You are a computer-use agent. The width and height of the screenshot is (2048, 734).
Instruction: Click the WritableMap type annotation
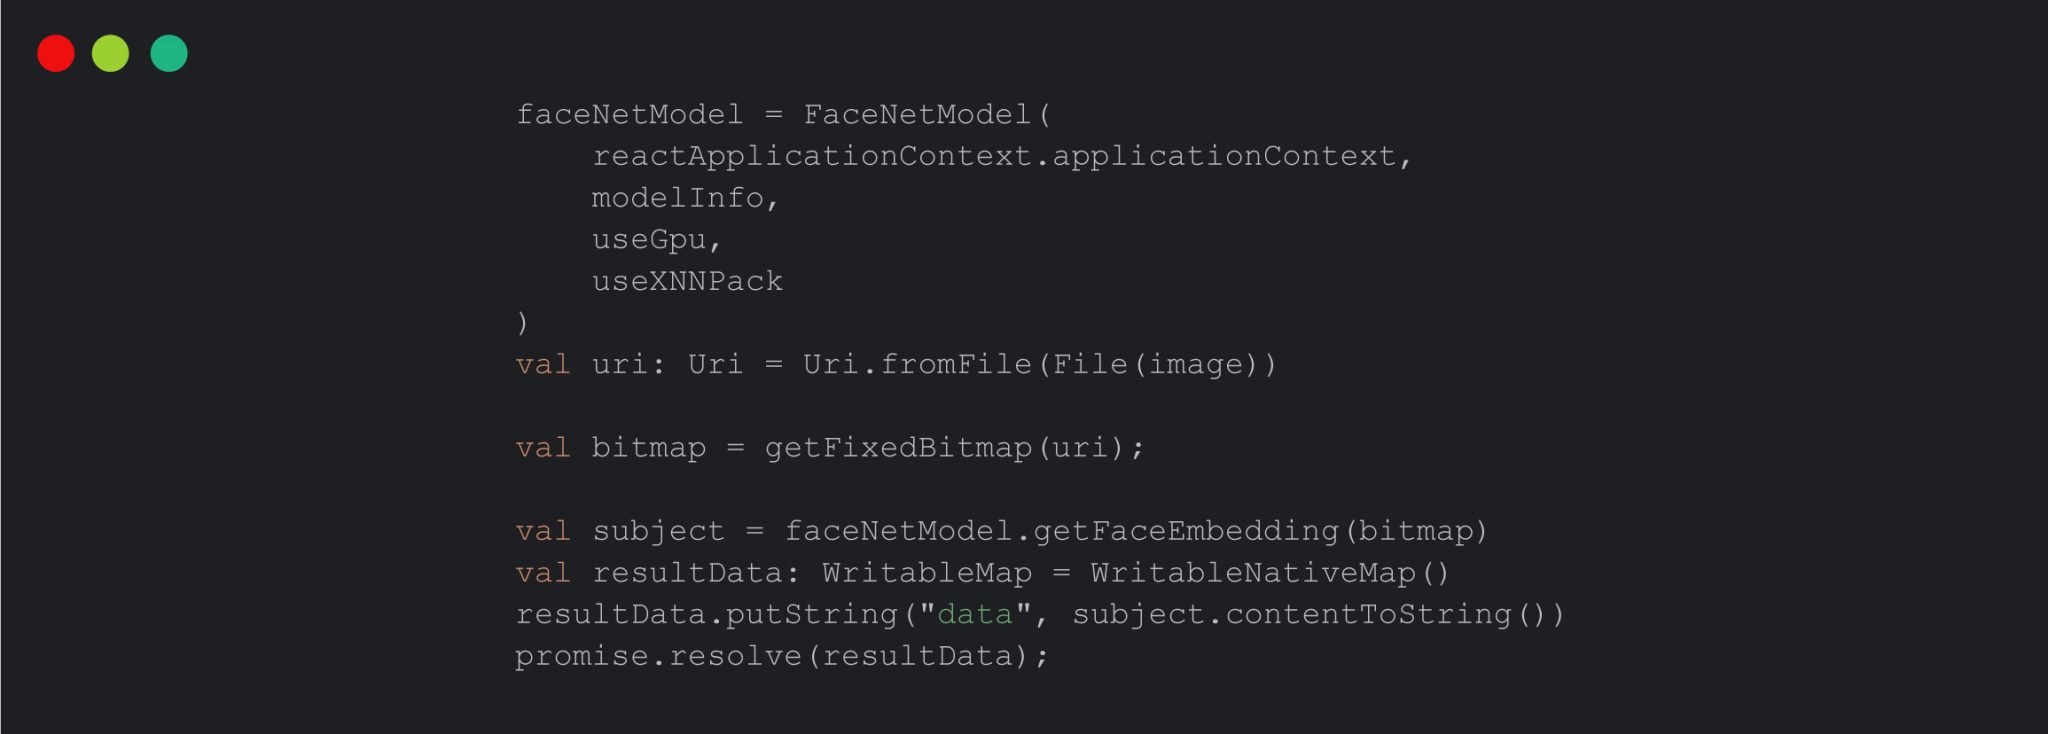tap(926, 573)
